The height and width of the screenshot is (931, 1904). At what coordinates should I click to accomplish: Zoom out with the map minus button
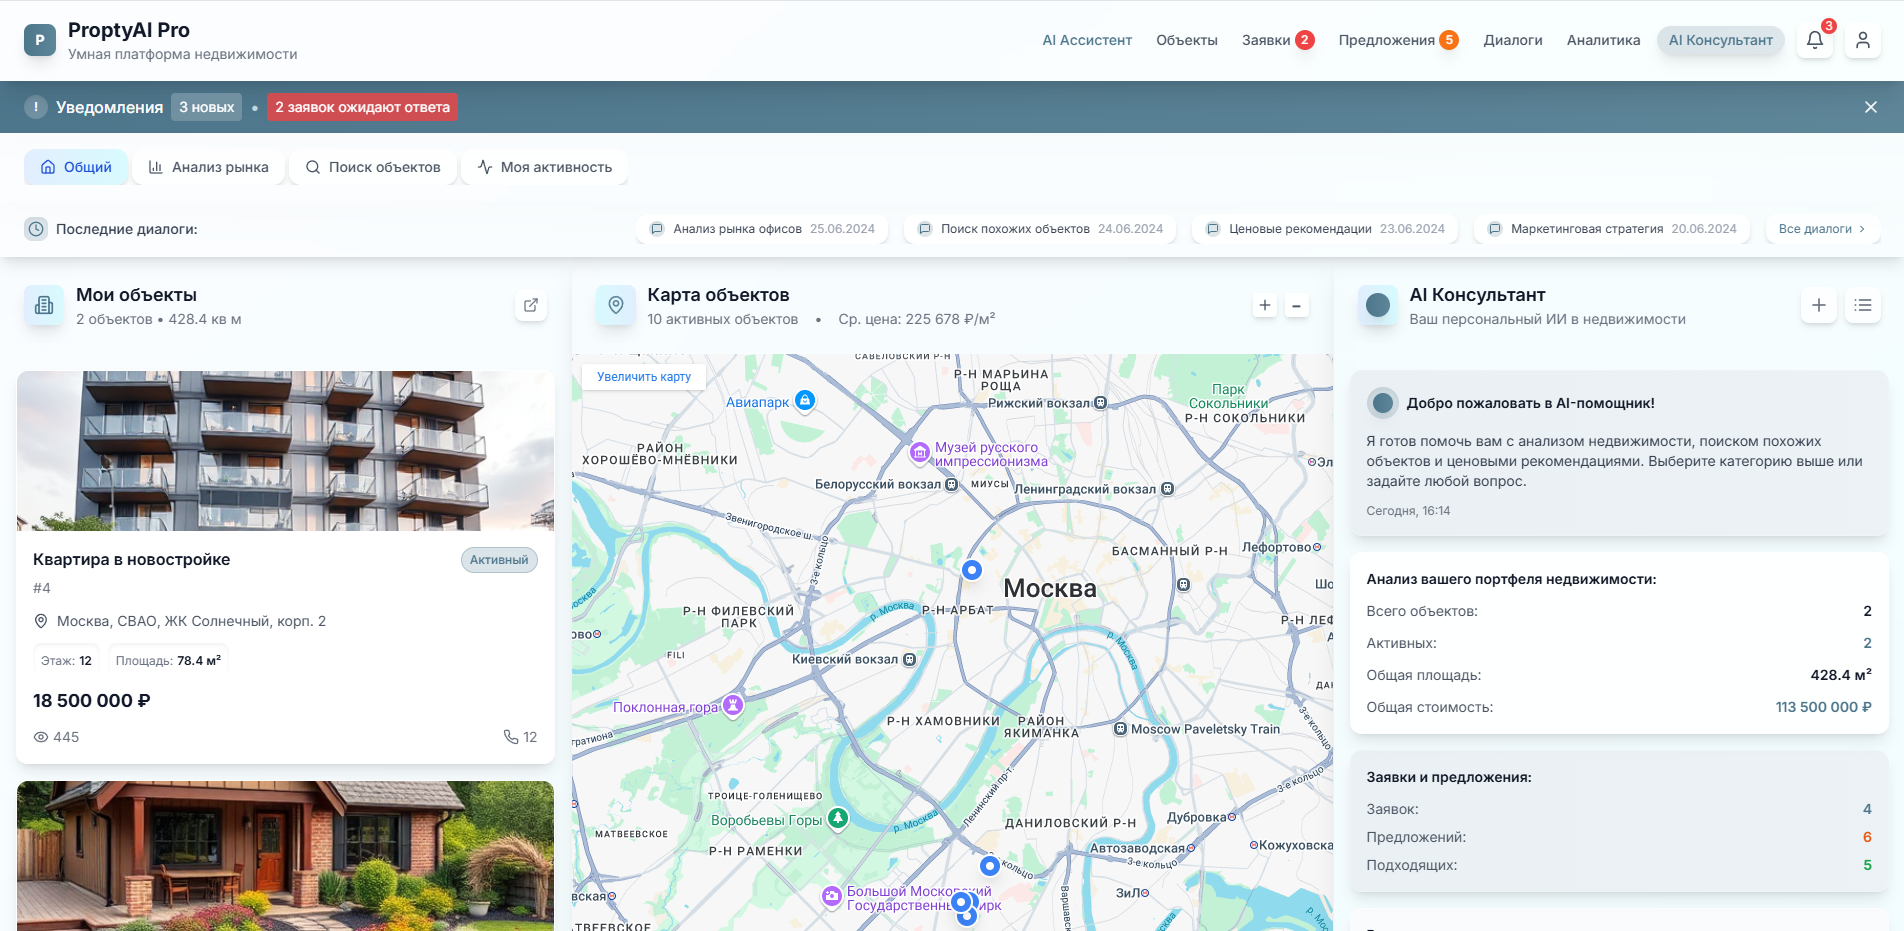(x=1297, y=305)
